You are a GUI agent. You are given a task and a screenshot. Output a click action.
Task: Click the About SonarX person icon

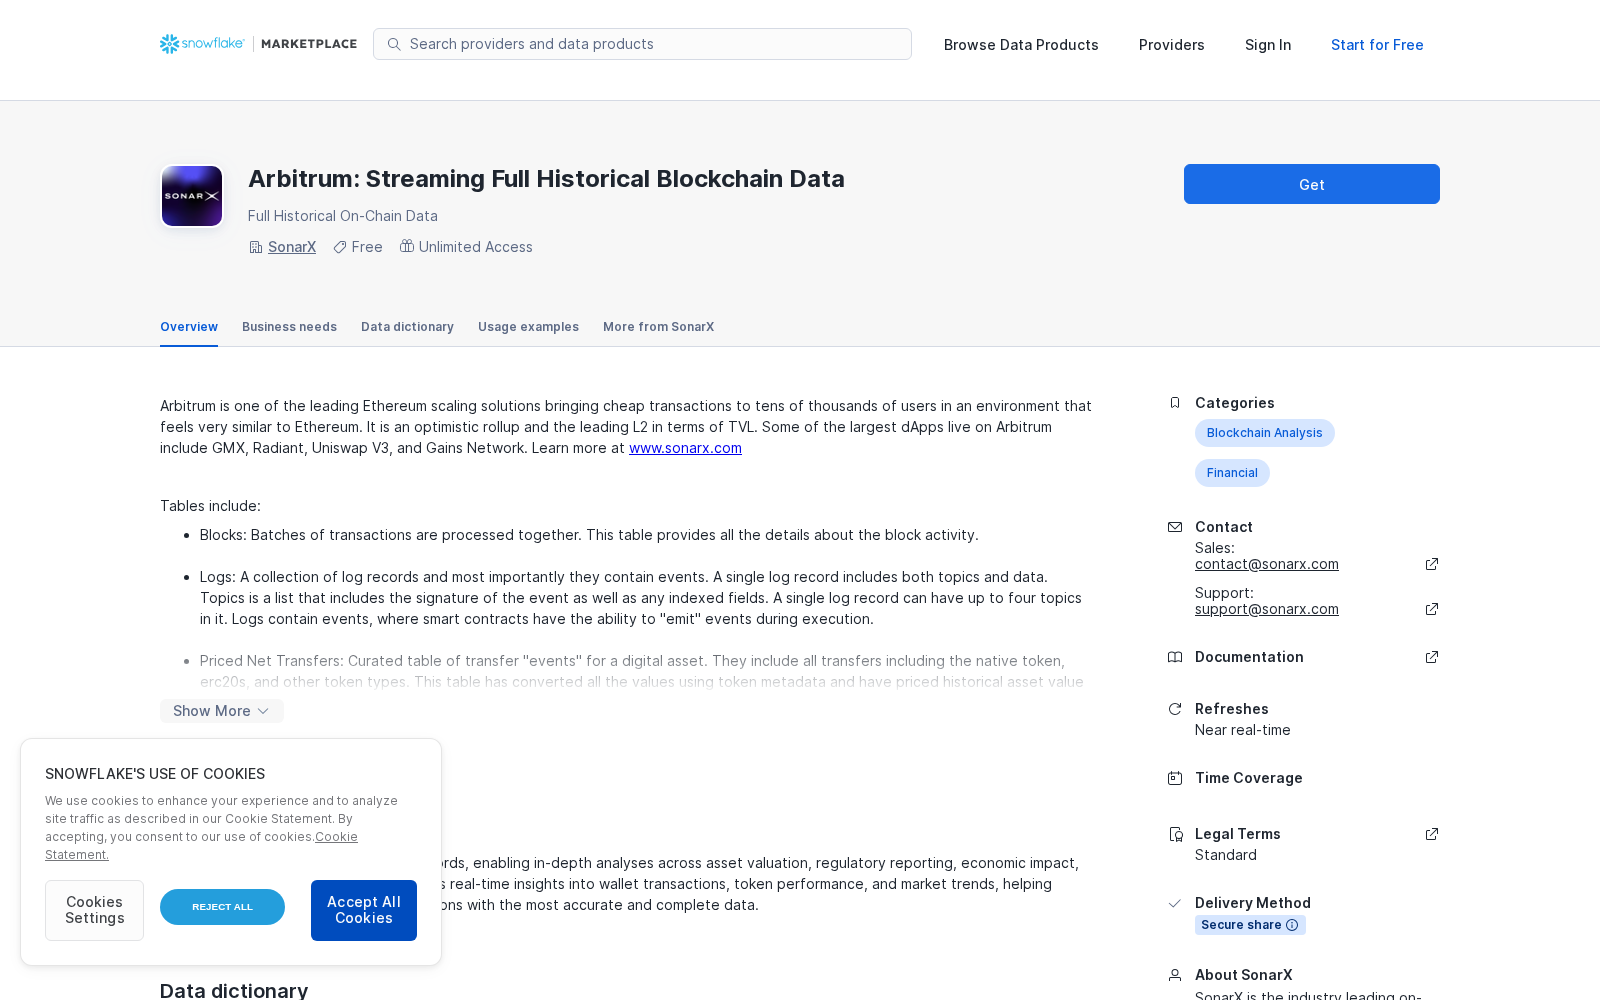1175,975
